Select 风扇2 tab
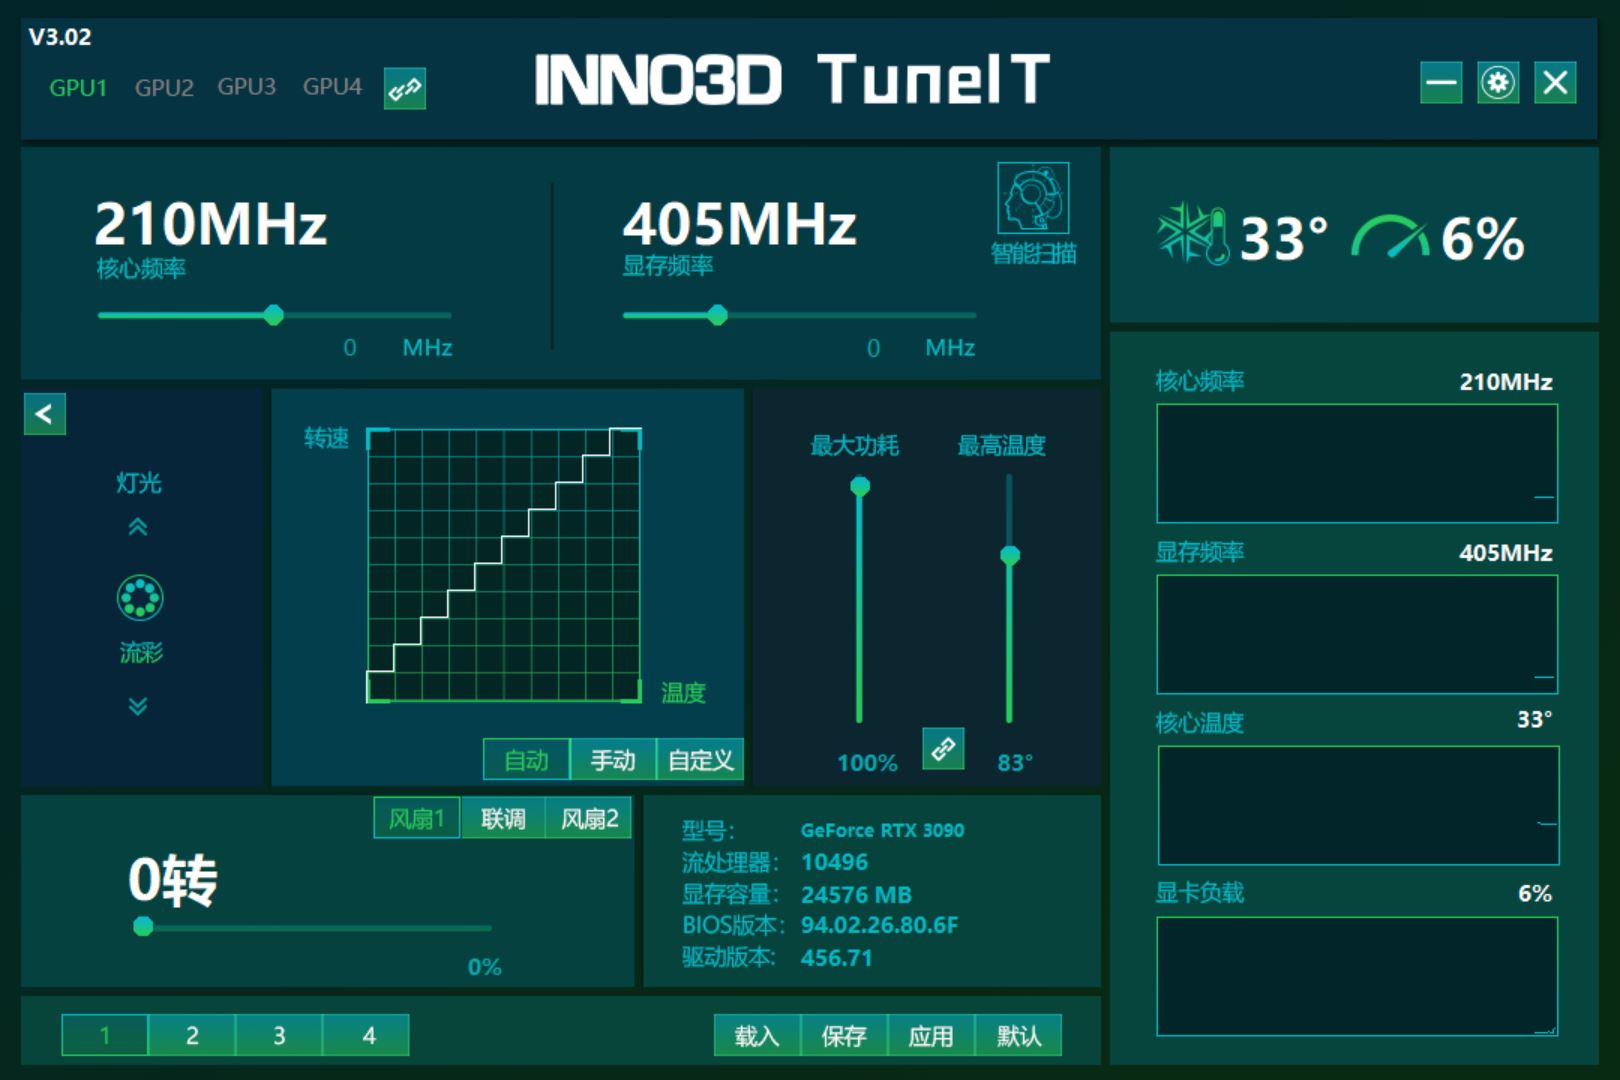 (x=589, y=818)
